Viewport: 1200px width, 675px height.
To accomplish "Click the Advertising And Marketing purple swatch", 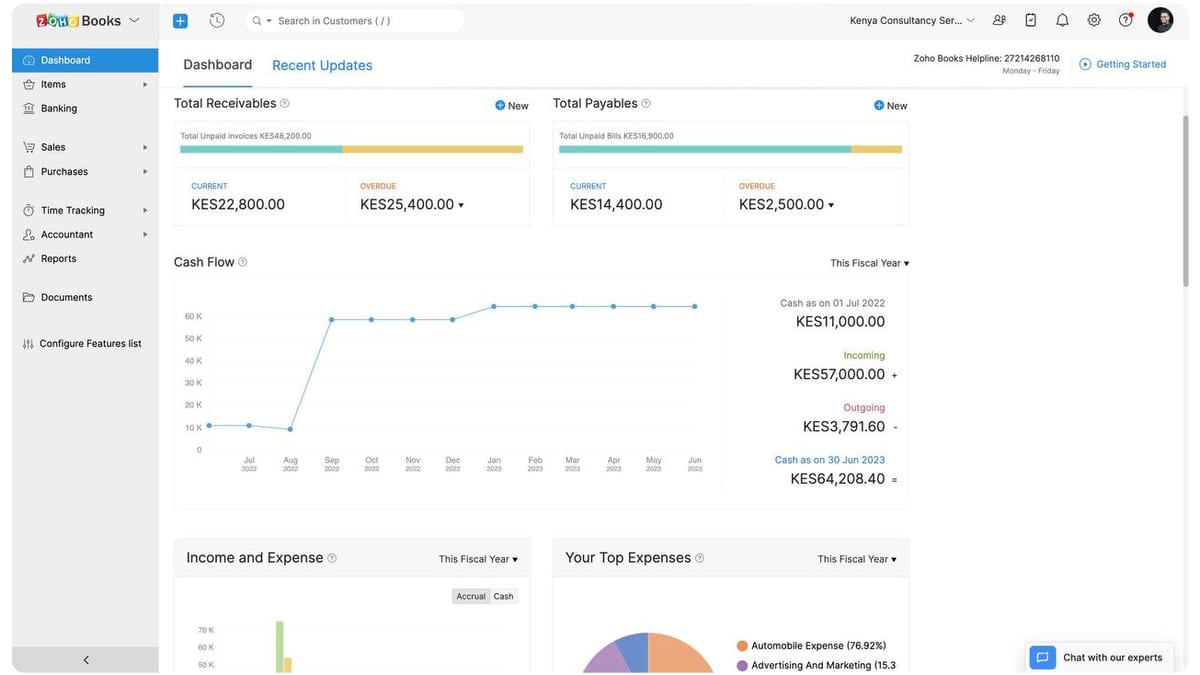I will click(742, 665).
